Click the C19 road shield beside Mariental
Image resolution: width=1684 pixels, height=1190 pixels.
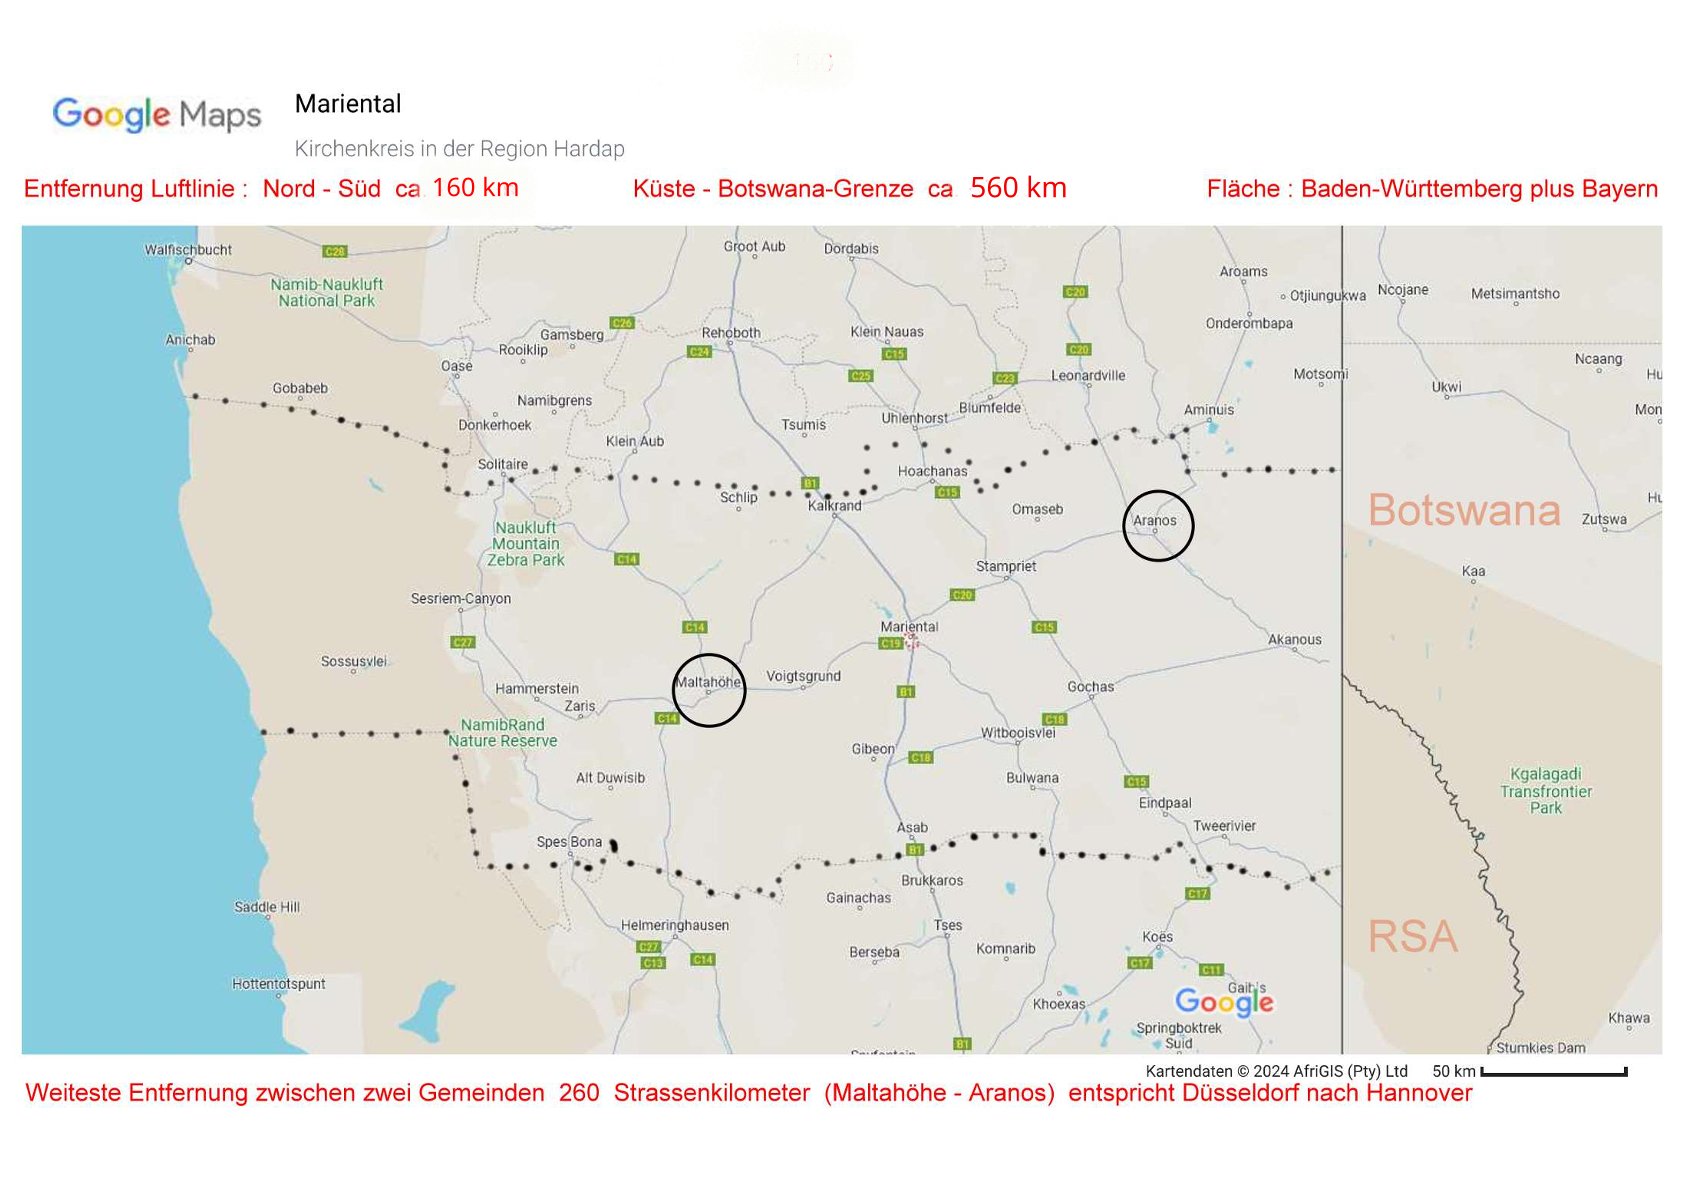click(890, 644)
